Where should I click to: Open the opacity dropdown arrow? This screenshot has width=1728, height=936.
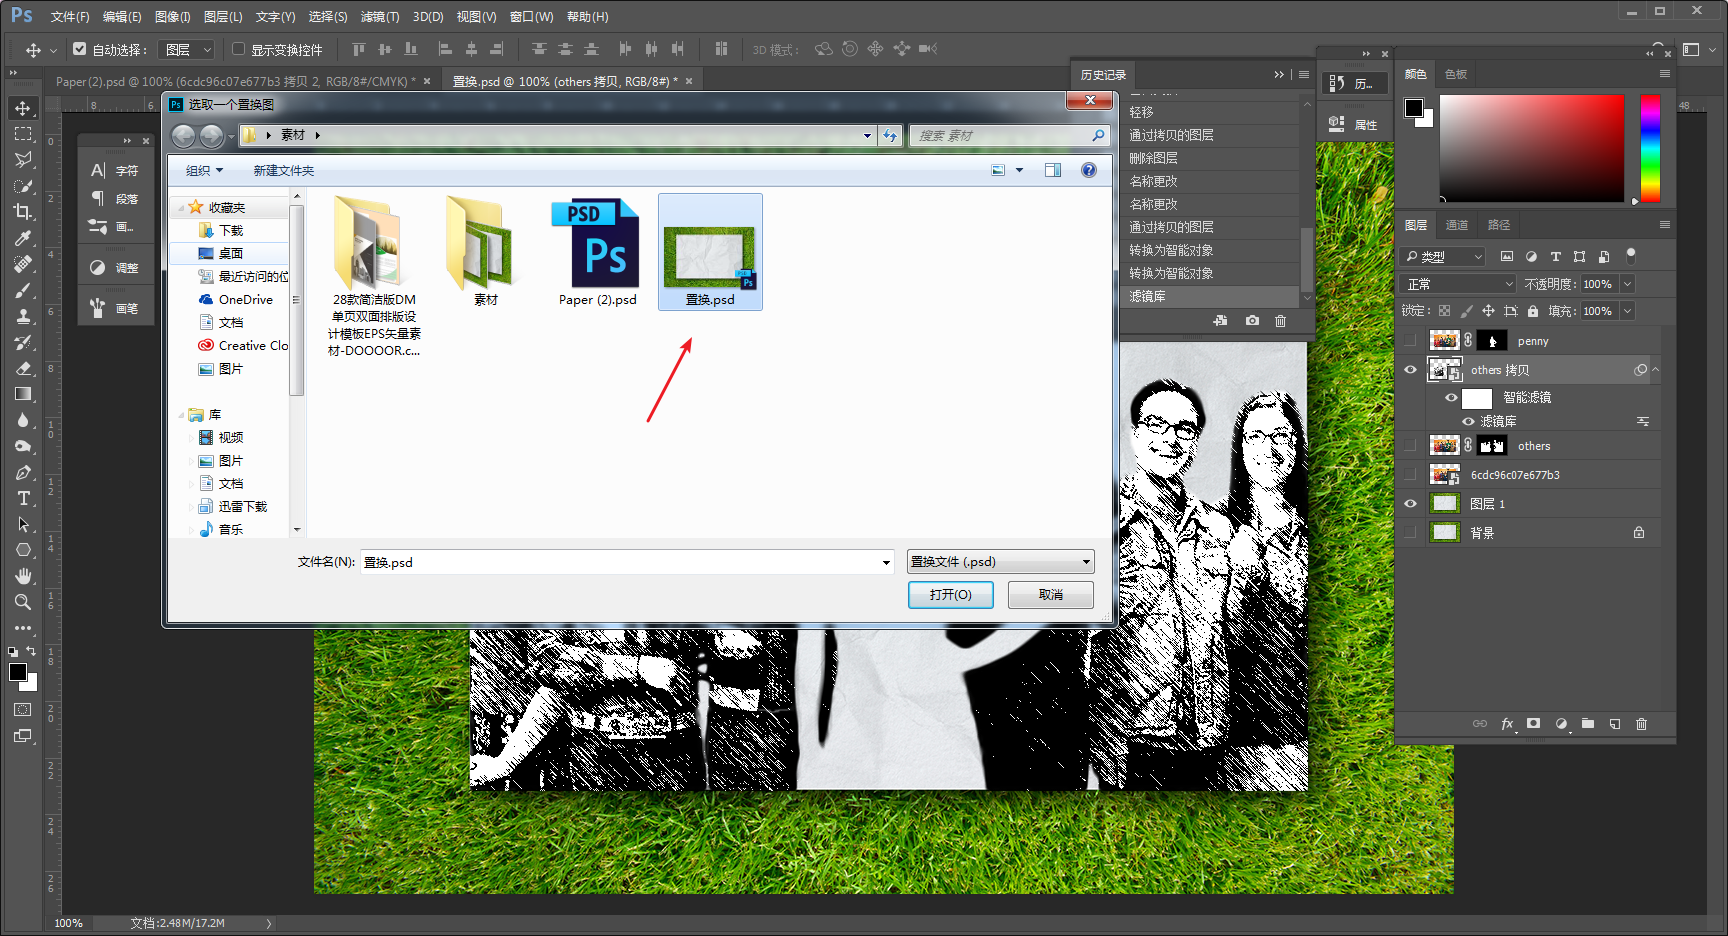[x=1627, y=284]
